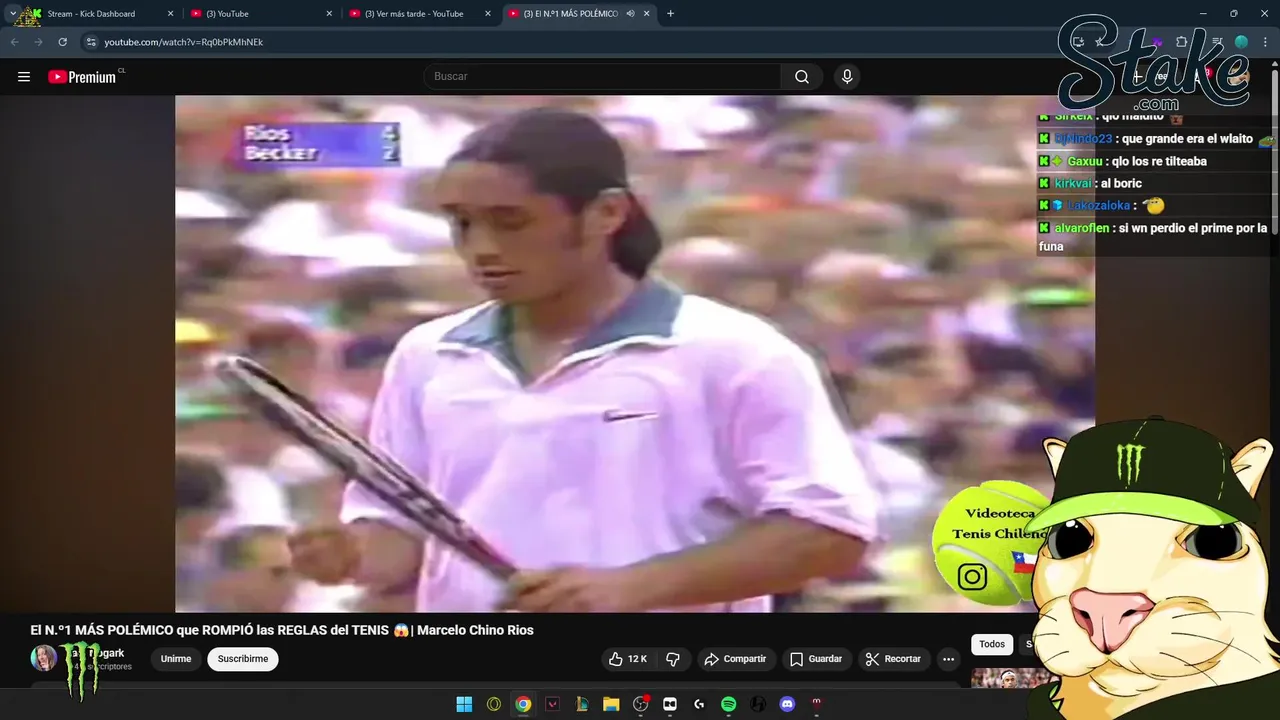The height and width of the screenshot is (720, 1280).
Task: View site information icon in address bar
Action: pyautogui.click(x=91, y=42)
